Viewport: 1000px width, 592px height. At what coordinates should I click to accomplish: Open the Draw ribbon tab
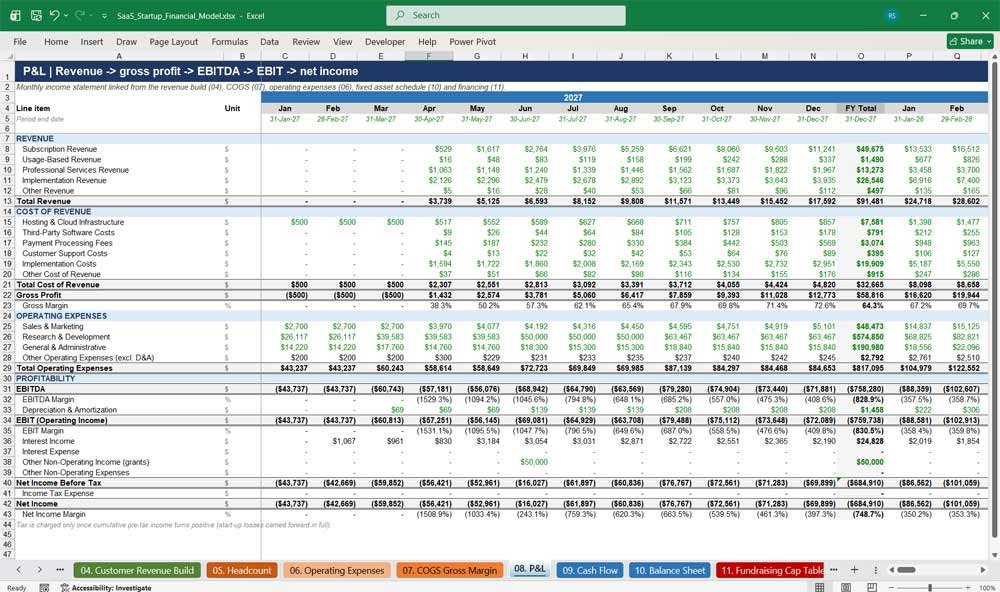tap(126, 41)
